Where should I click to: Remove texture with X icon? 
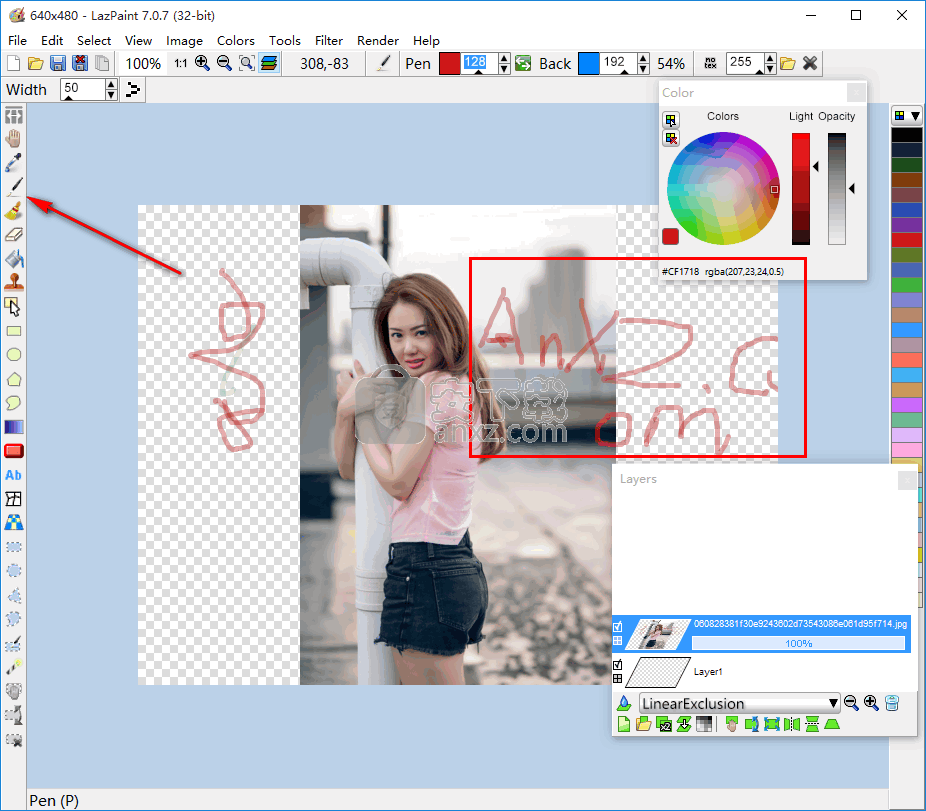(x=810, y=63)
